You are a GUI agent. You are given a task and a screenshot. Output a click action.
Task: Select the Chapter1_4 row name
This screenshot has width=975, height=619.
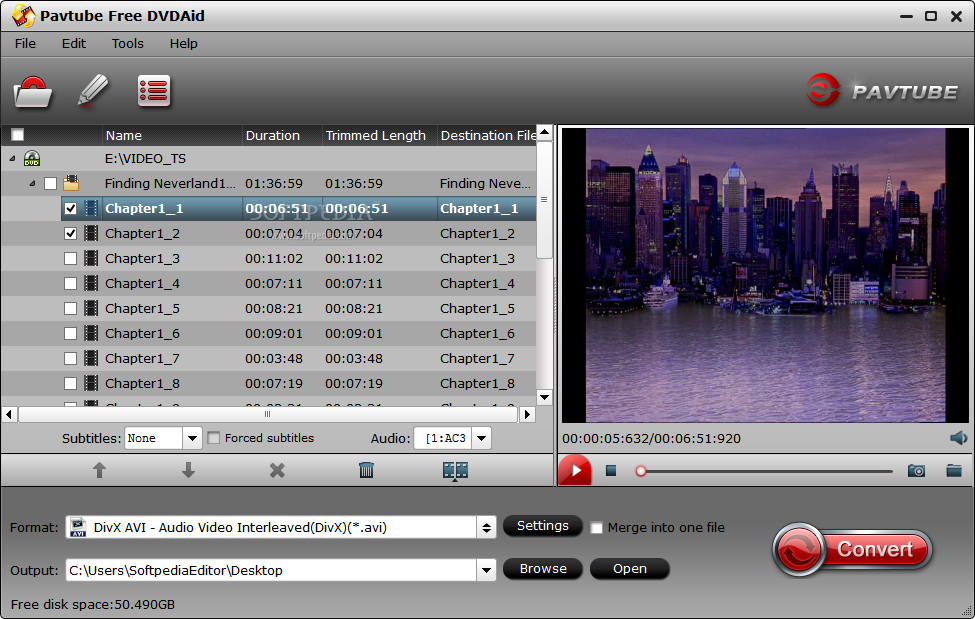(142, 284)
